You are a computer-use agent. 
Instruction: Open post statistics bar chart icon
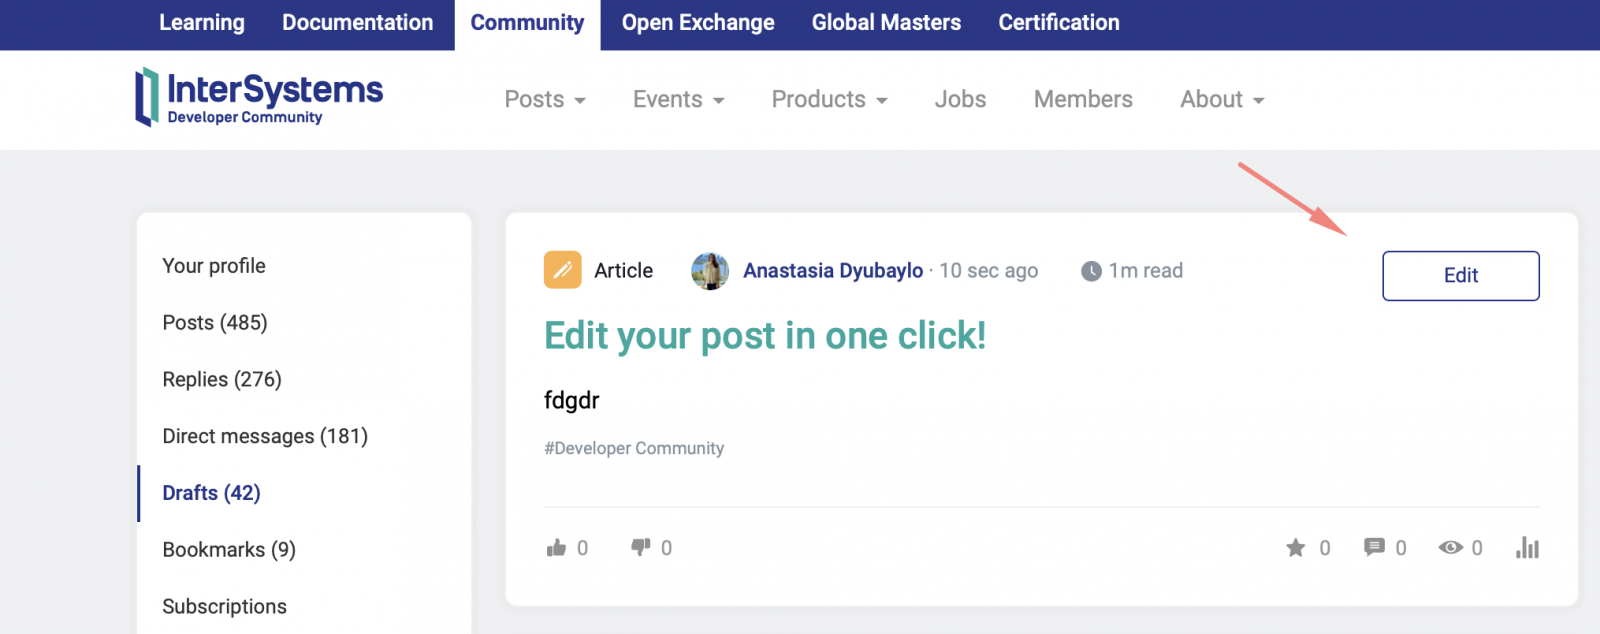point(1527,547)
